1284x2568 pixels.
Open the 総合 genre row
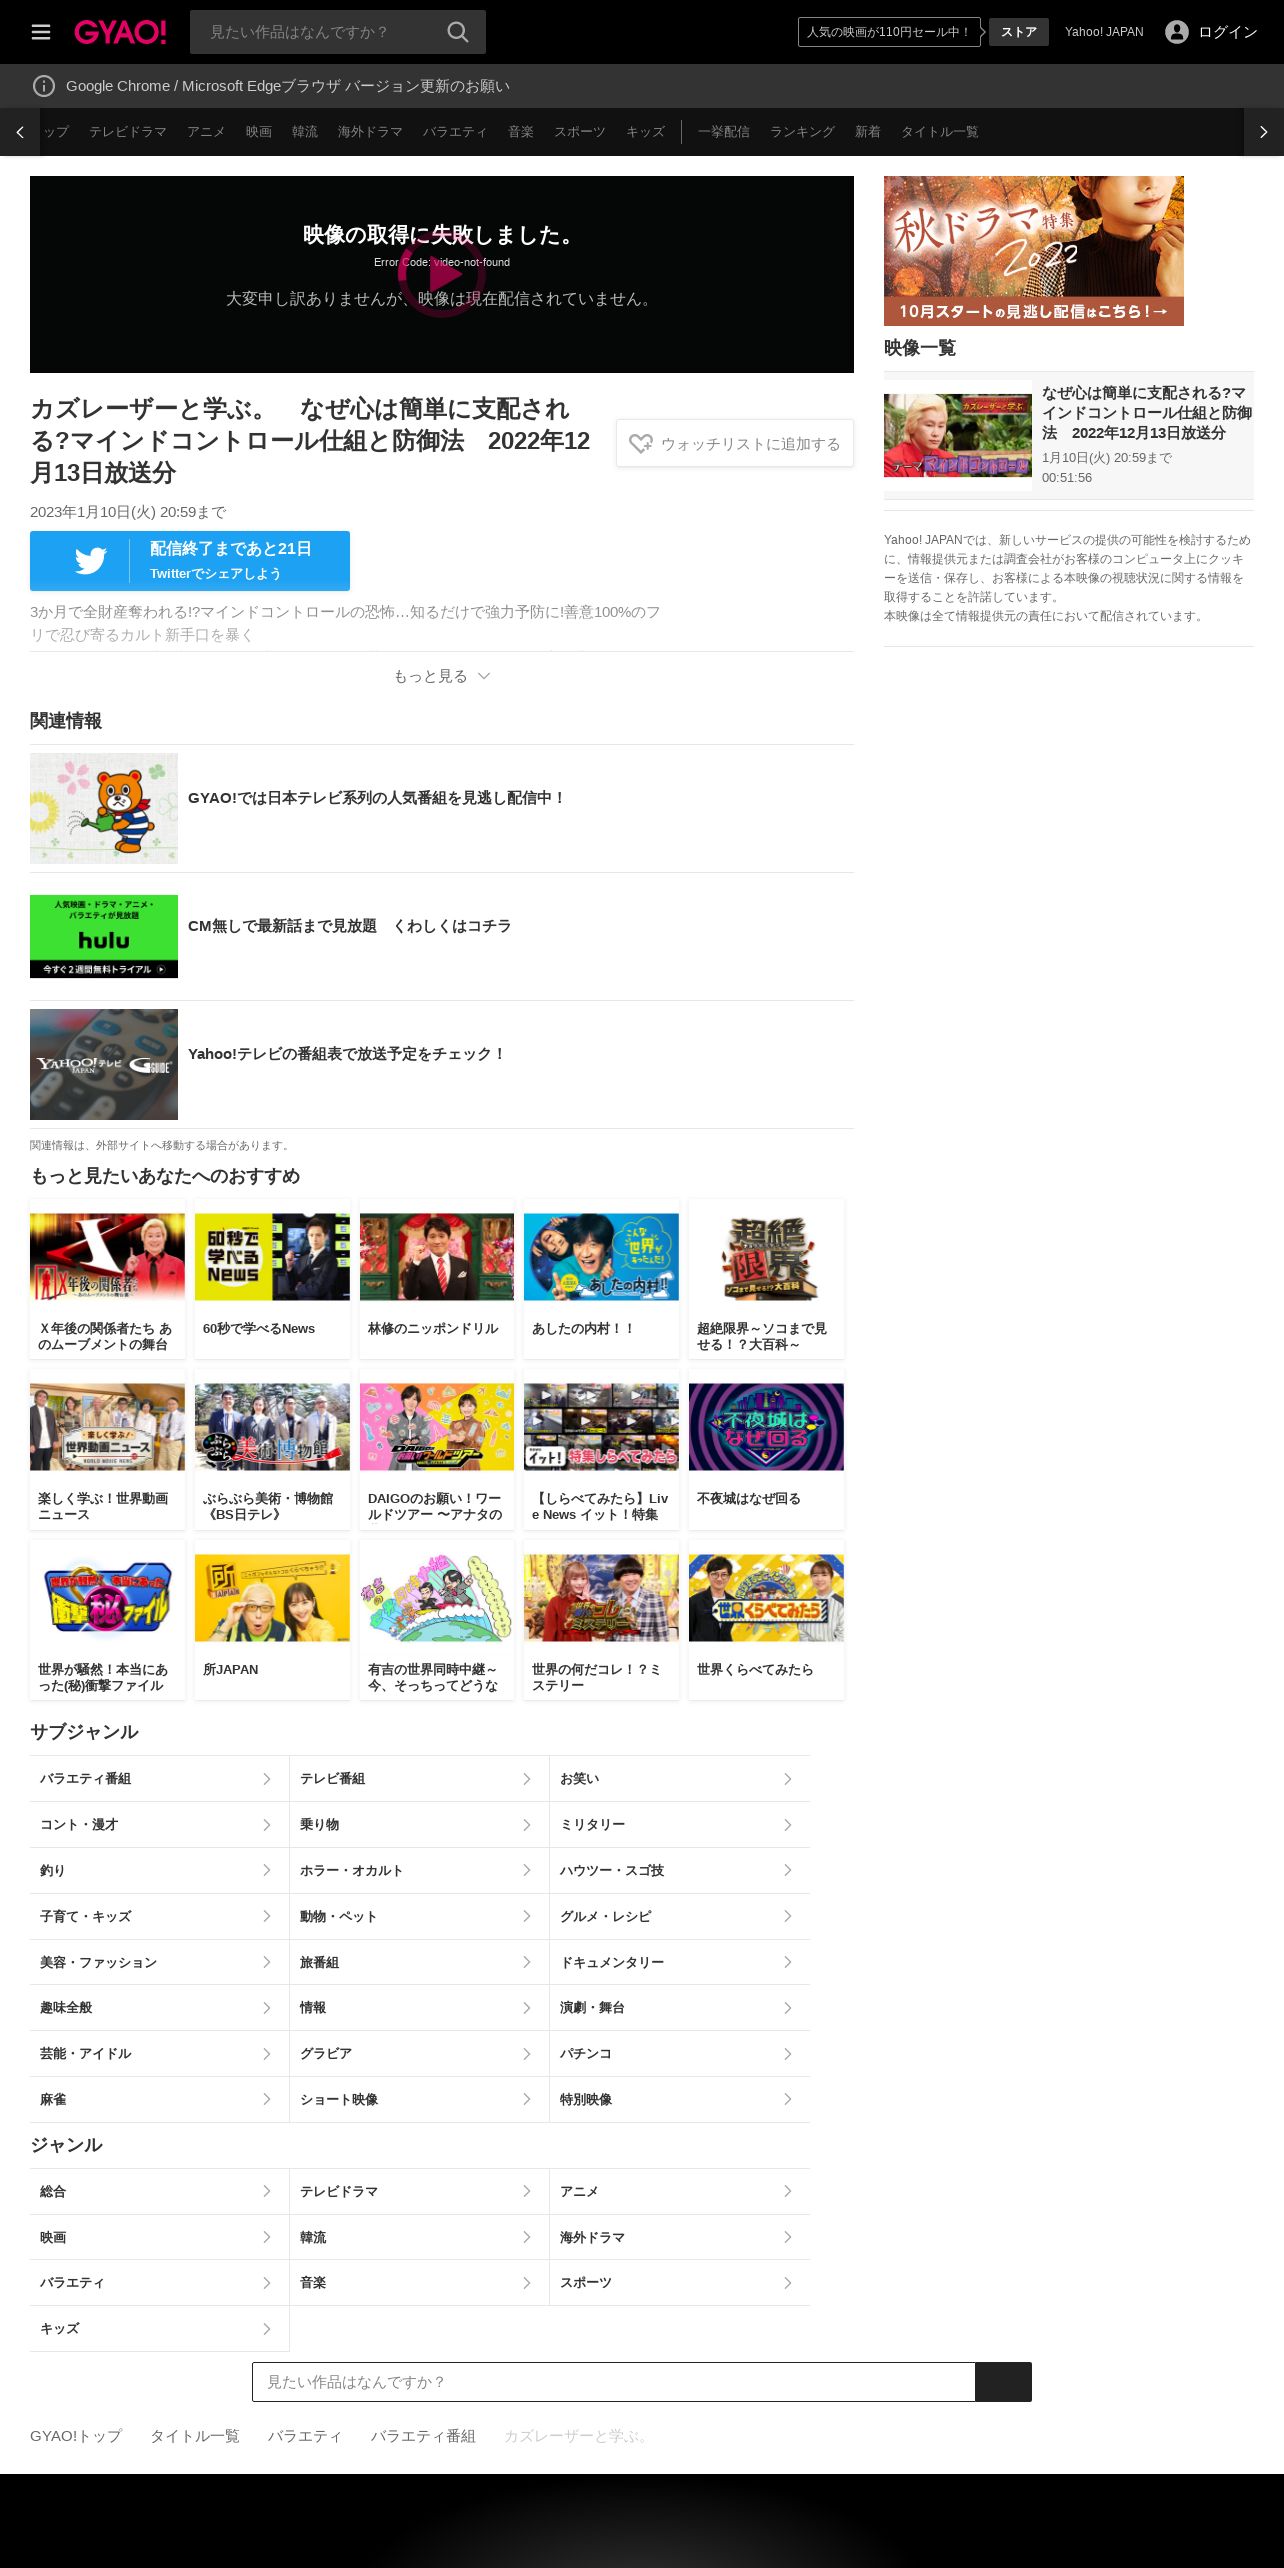click(x=159, y=2191)
